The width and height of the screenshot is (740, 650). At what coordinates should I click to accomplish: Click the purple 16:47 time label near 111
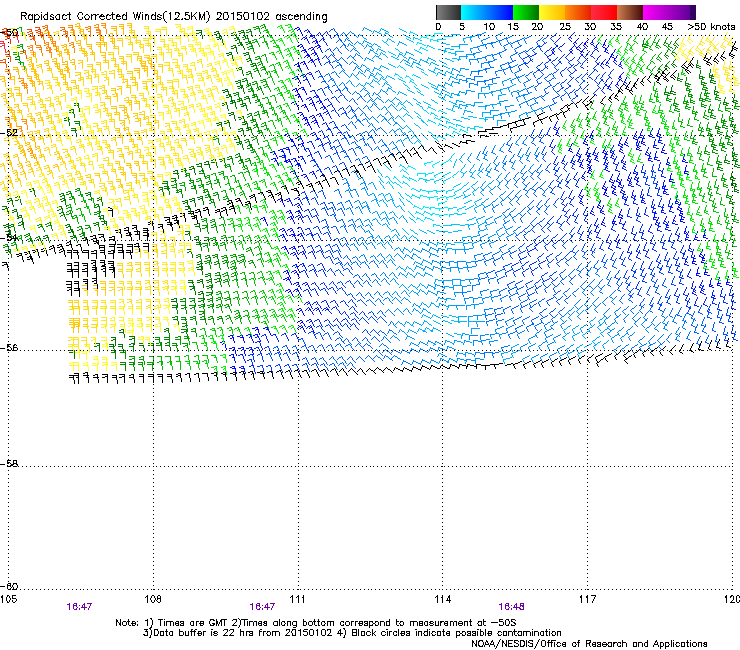point(262,607)
